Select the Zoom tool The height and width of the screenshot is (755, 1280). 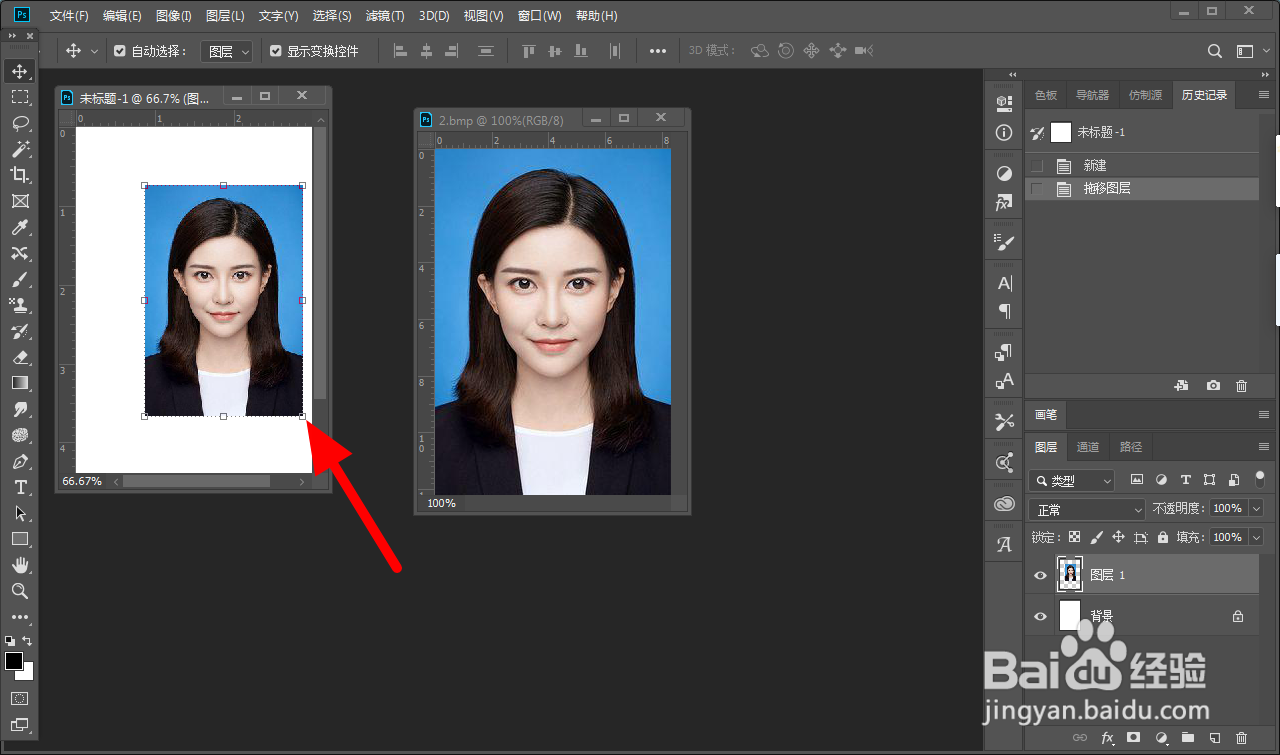(x=19, y=591)
